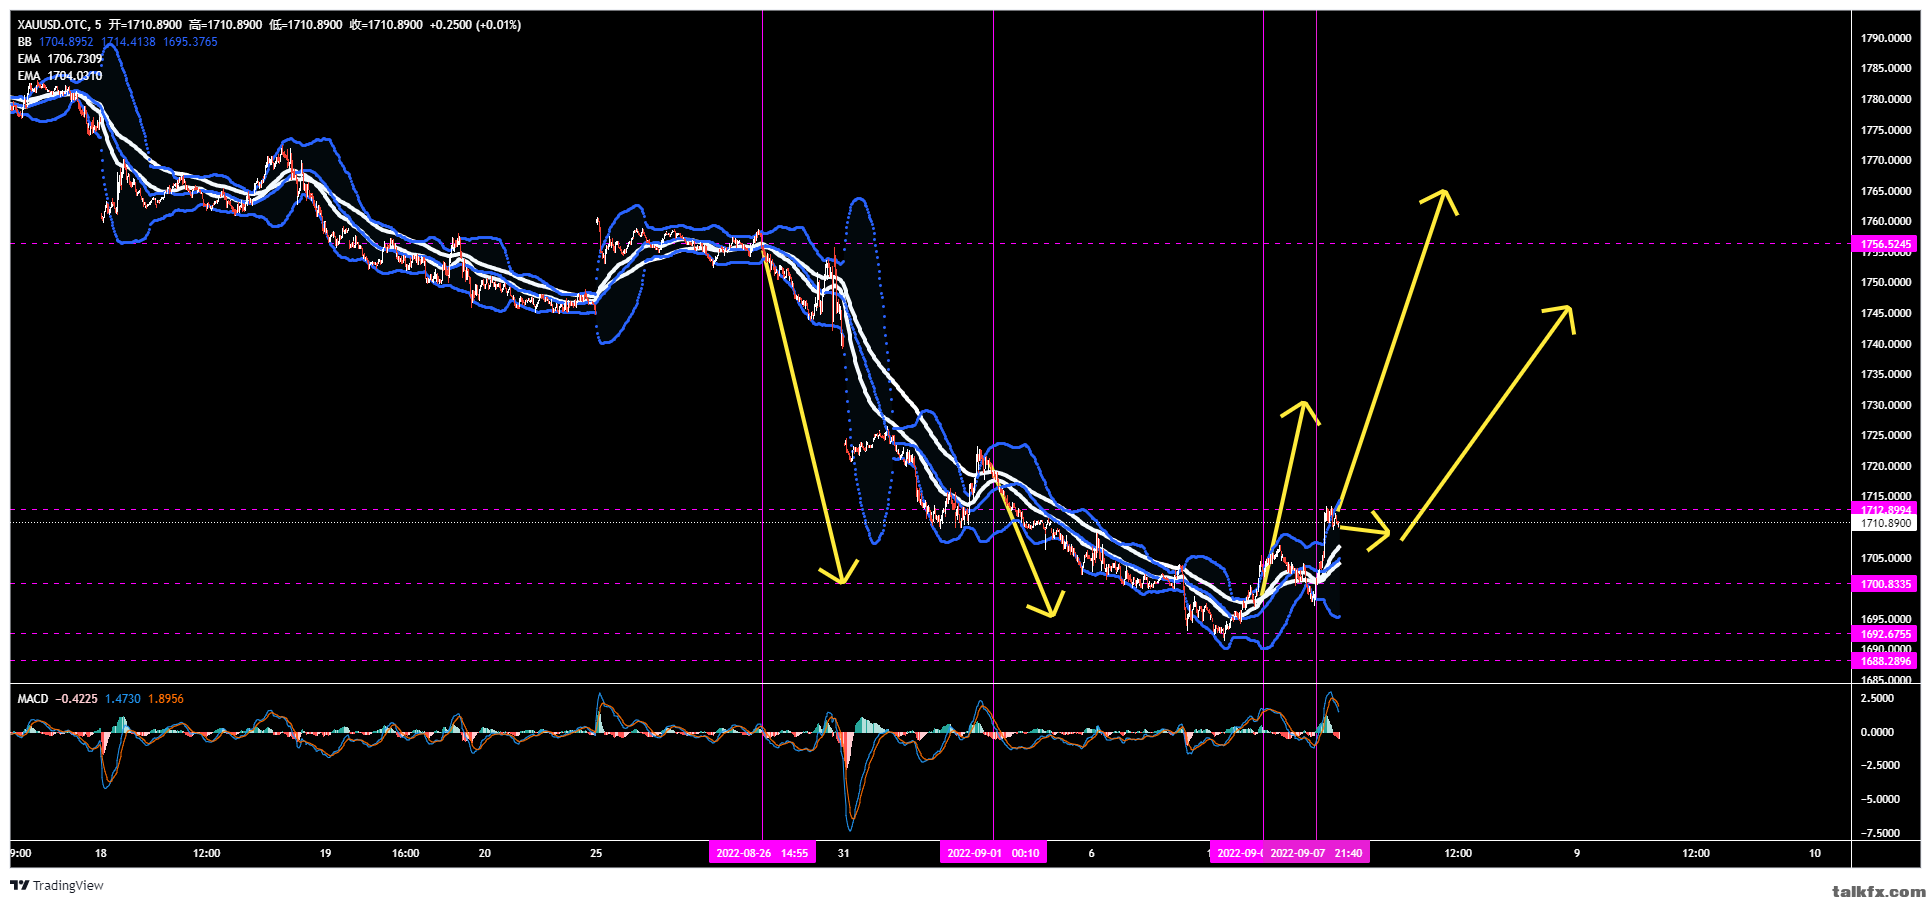Click the MACD histogram value −0.4225
1931x903 pixels.
[x=76, y=699]
